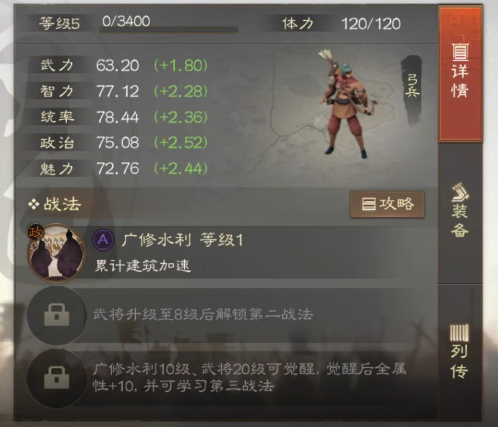Image resolution: width=498 pixels, height=427 pixels.
Task: Tap the 战法 section header icon
Action: point(34,204)
